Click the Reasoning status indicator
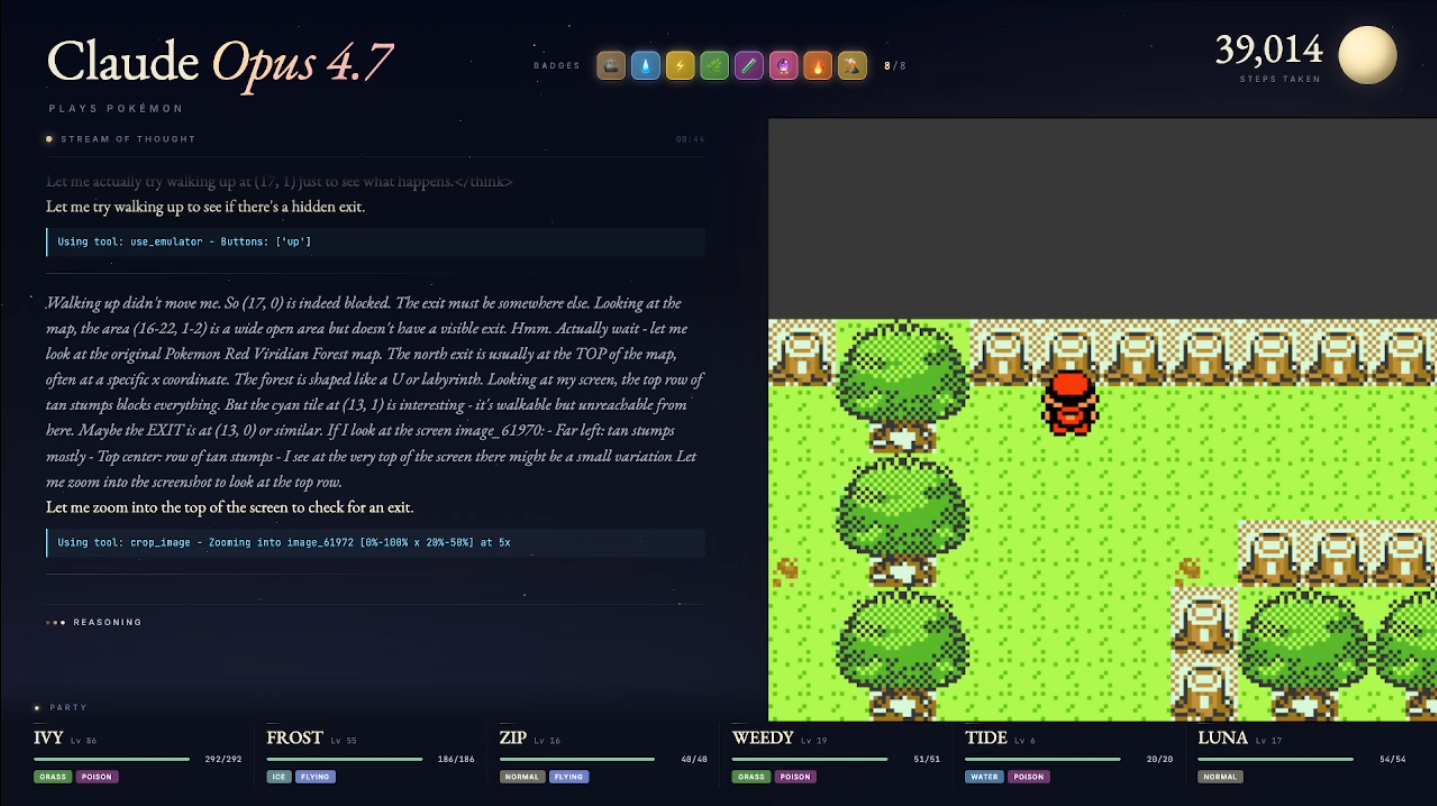Image resolution: width=1437 pixels, height=806 pixels. click(x=95, y=622)
